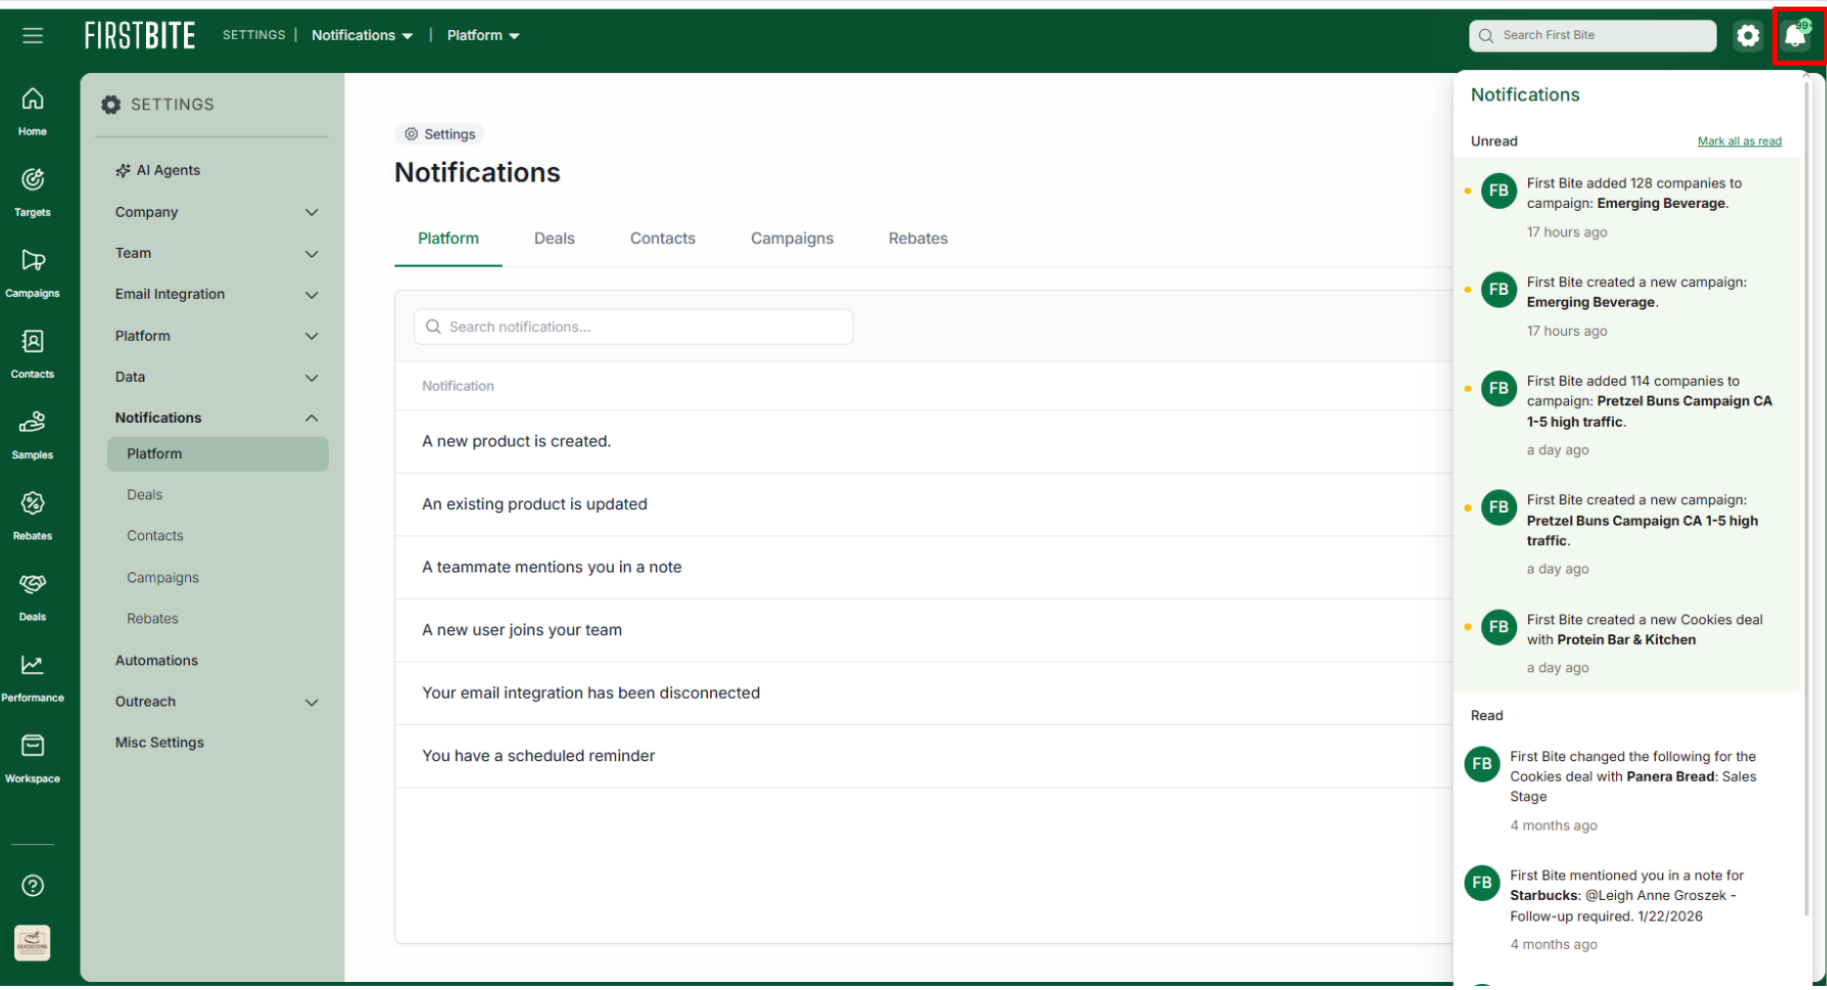The height and width of the screenshot is (990, 1827).
Task: Collapse the Notifications settings section
Action: coord(216,418)
